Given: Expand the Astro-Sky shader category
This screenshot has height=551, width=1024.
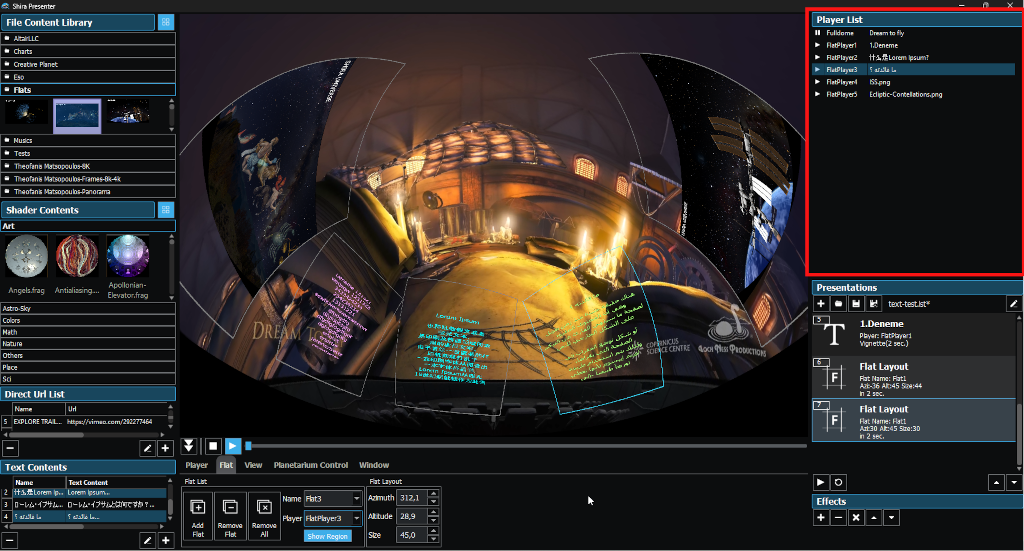Looking at the screenshot, I should (x=88, y=308).
